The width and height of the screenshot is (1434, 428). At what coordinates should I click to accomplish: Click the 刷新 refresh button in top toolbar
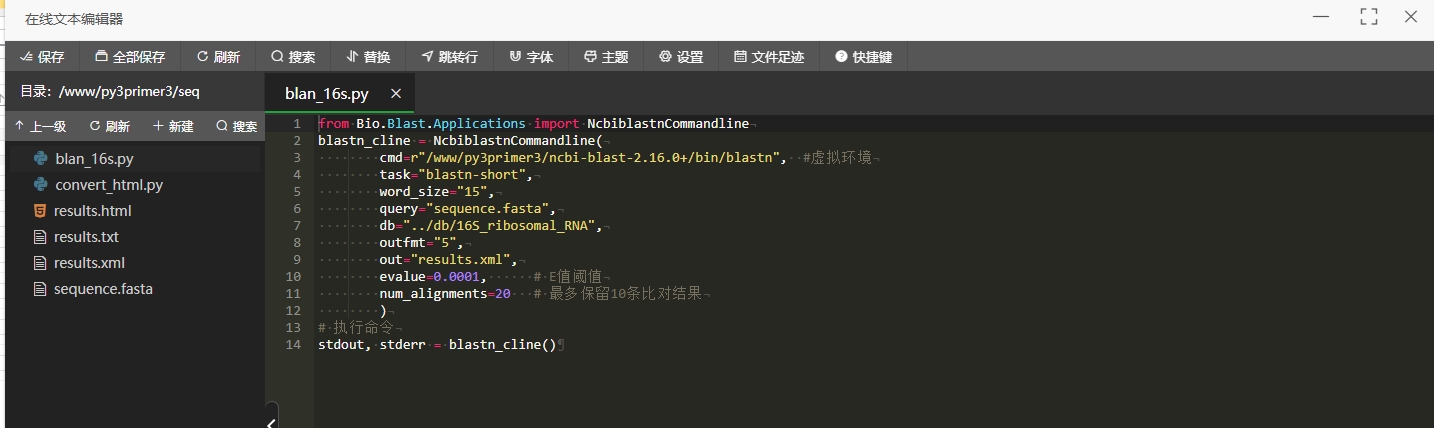218,57
